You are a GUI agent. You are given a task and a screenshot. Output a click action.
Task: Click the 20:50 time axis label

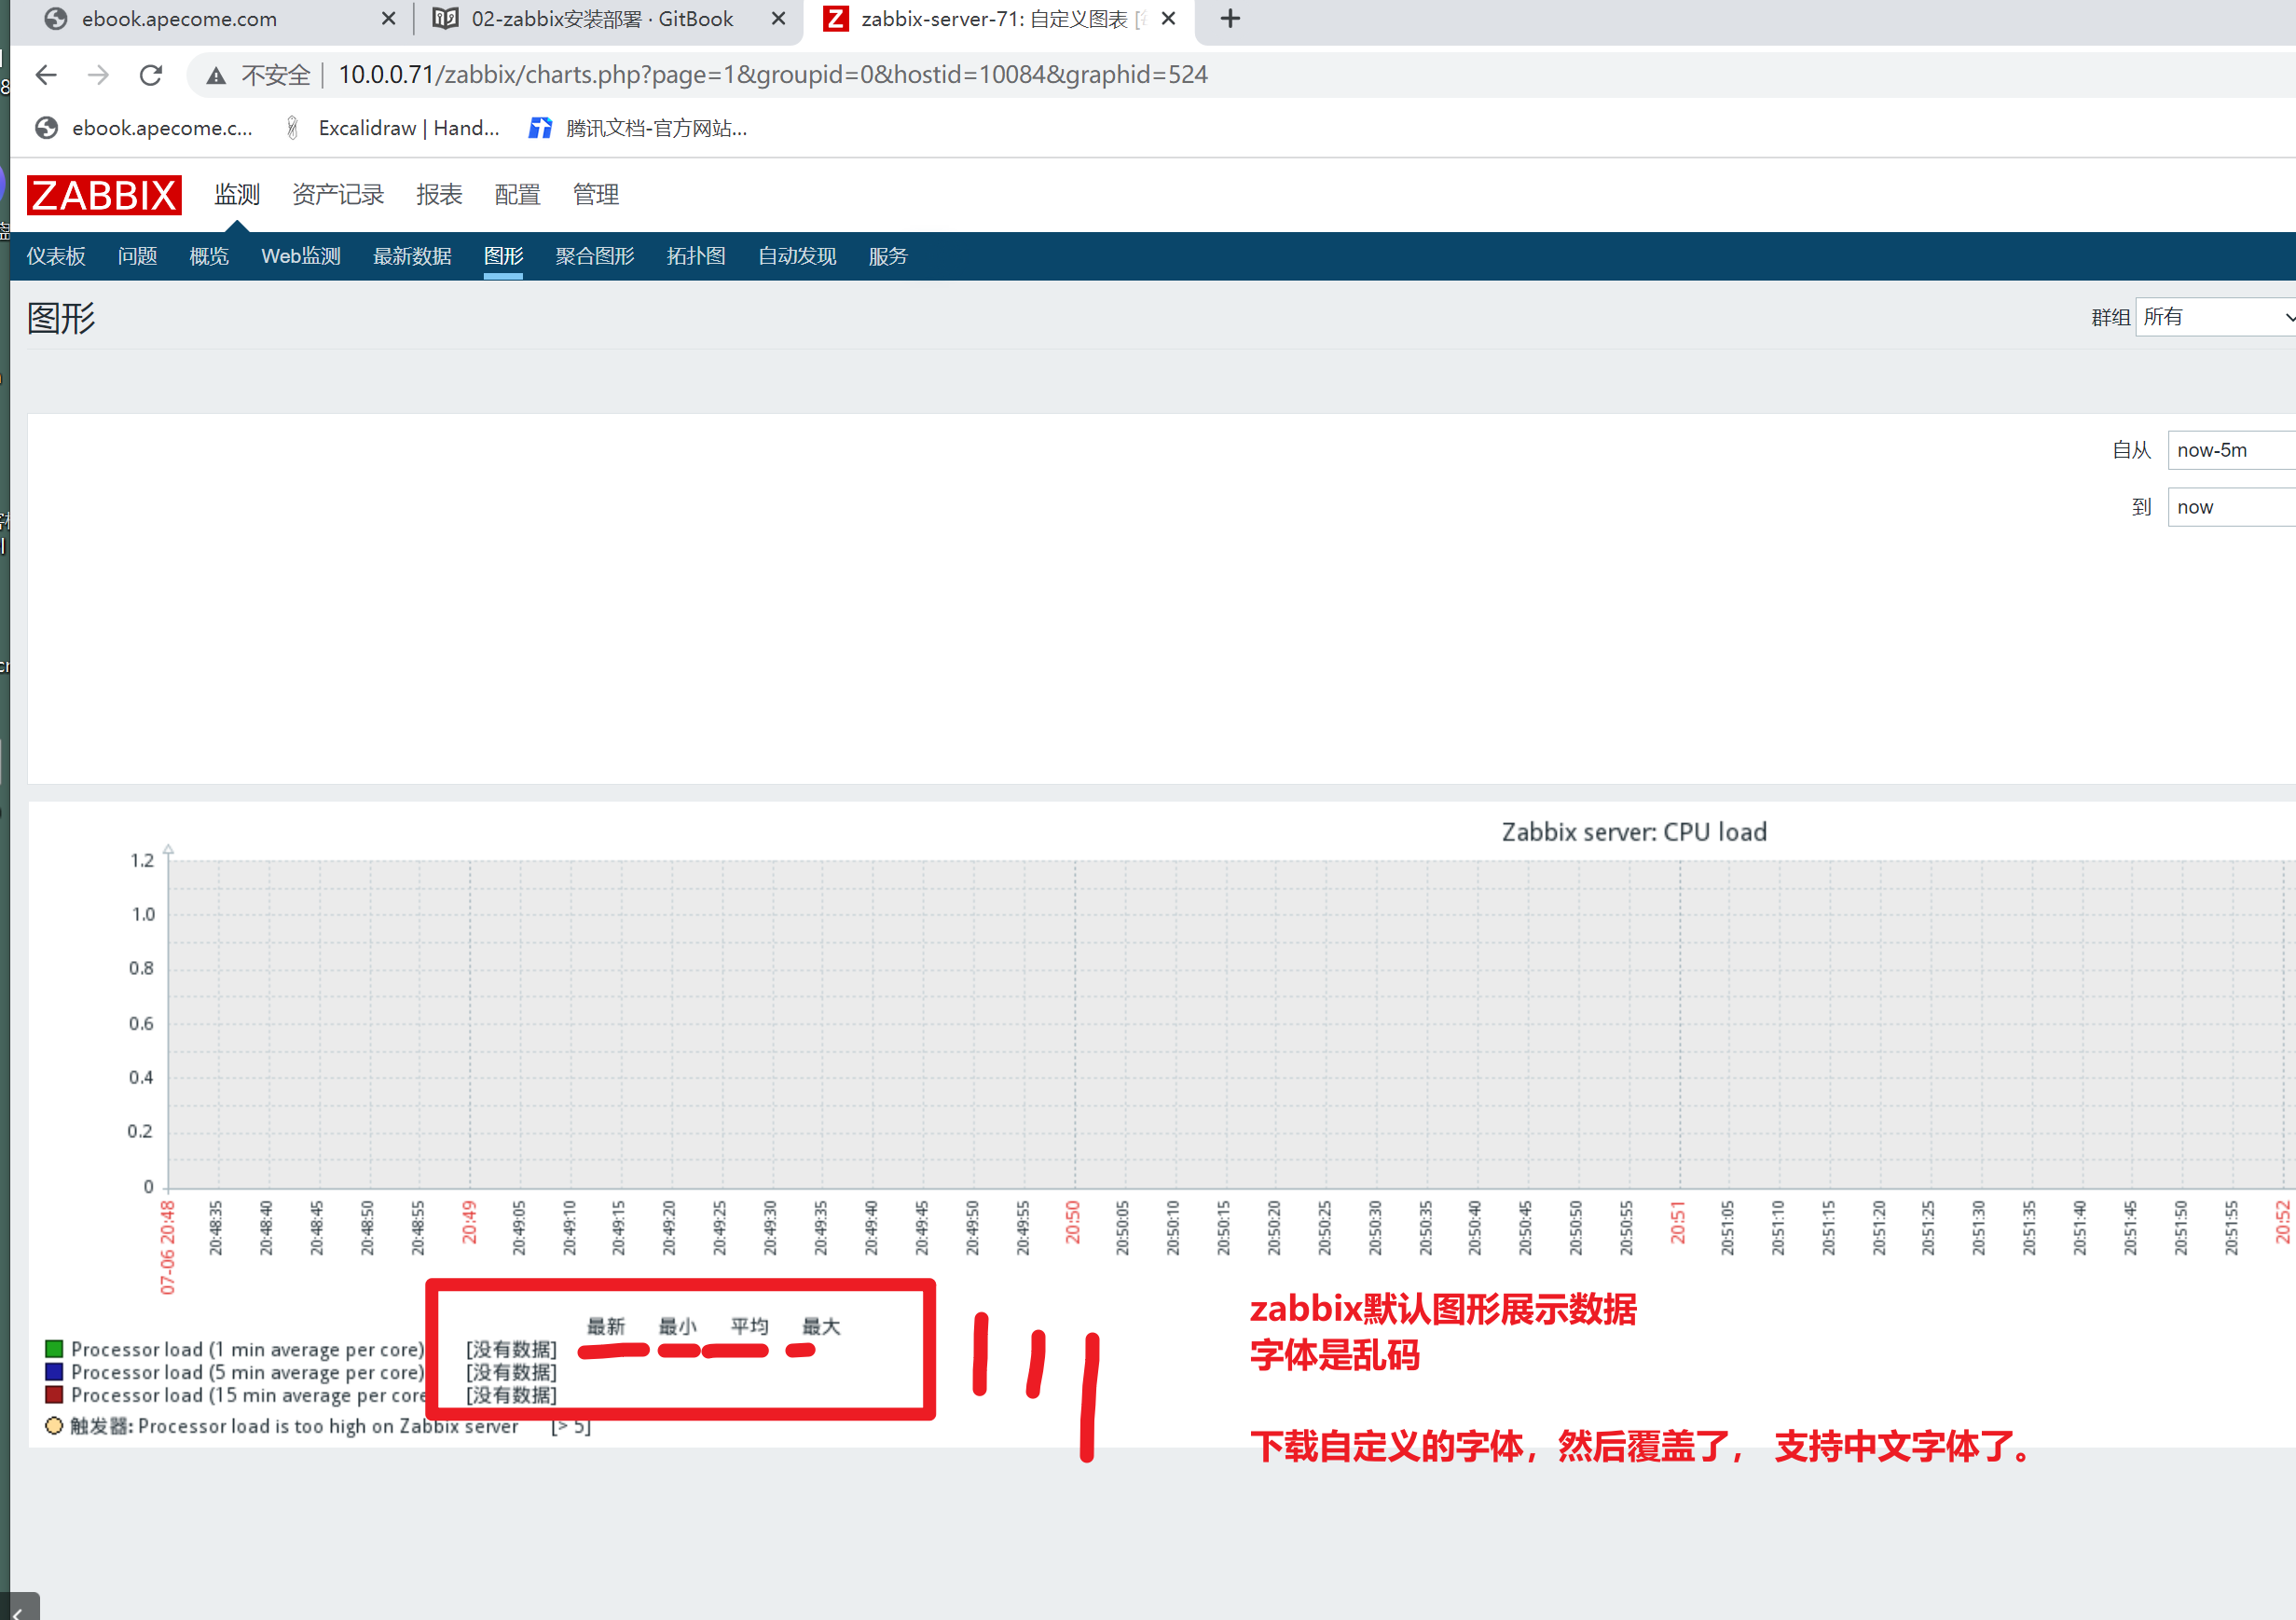[1073, 1222]
